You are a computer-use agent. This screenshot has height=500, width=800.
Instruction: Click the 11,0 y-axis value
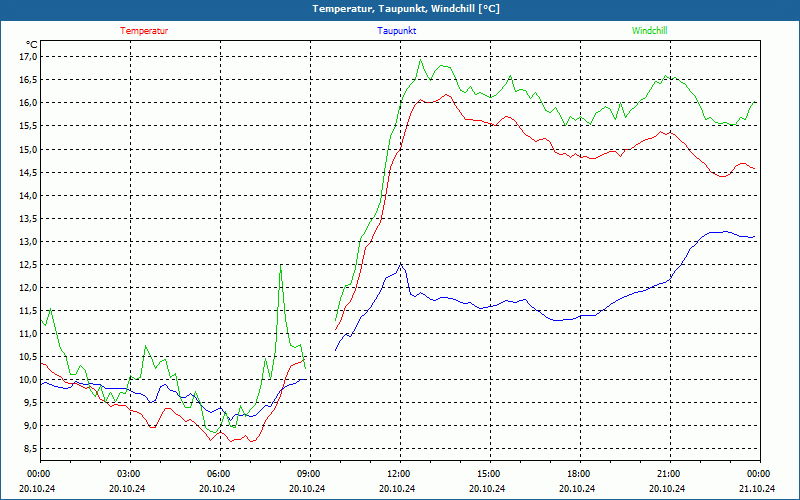(29, 333)
